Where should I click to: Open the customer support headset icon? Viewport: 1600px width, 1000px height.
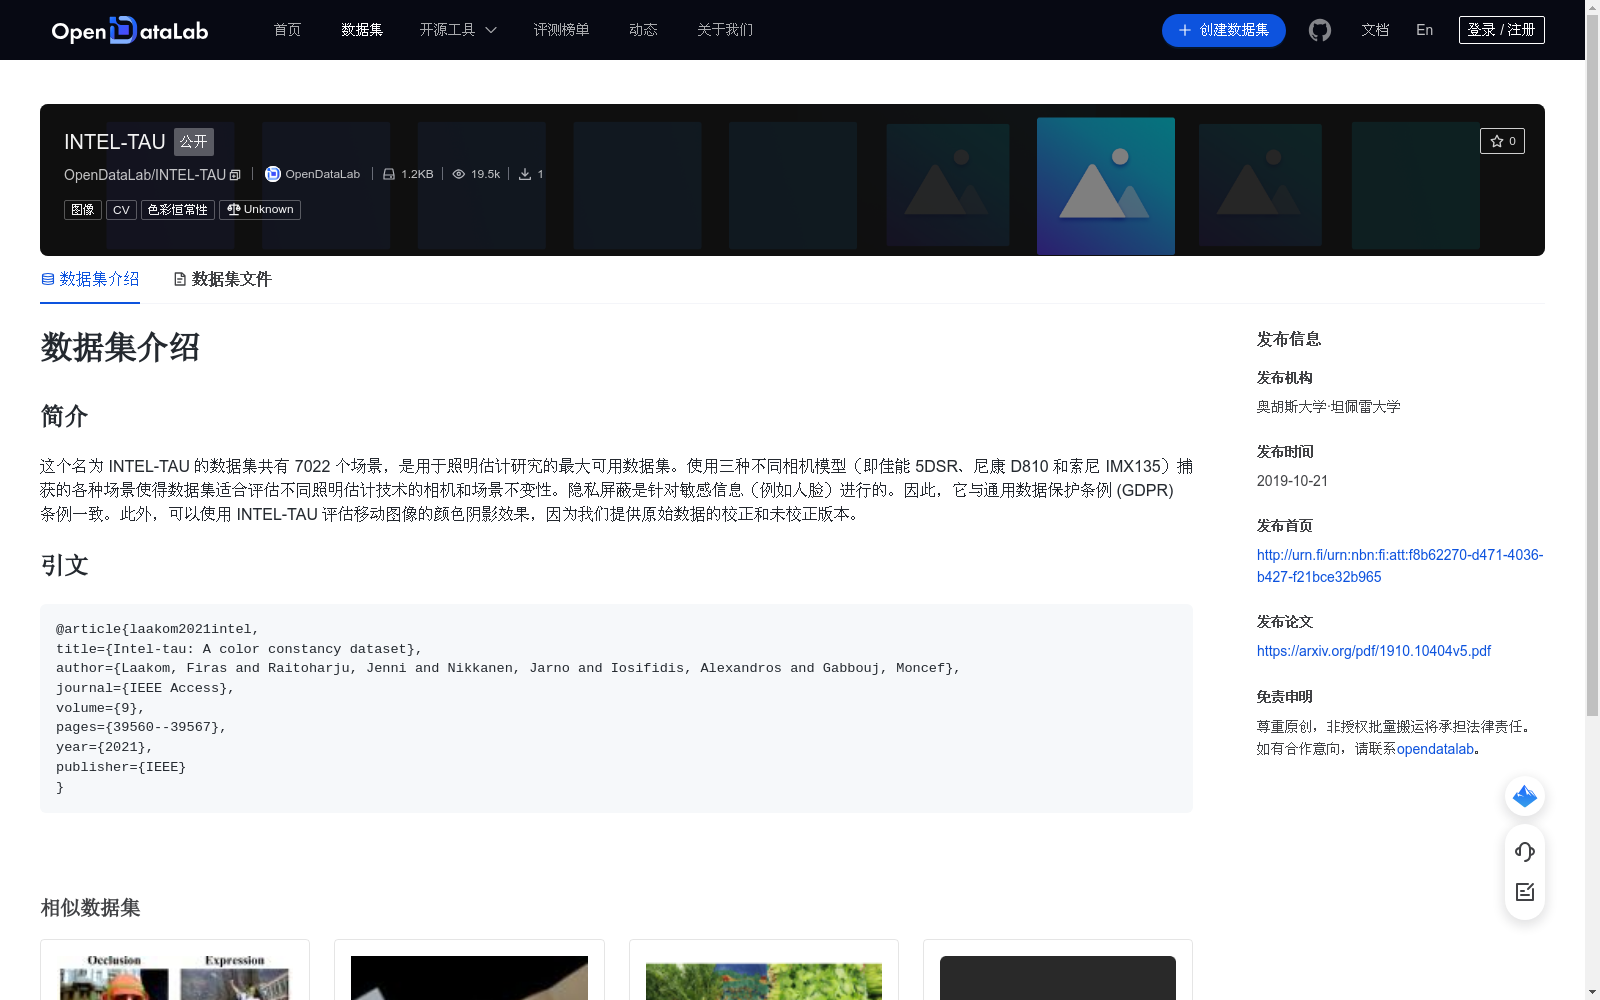point(1525,852)
